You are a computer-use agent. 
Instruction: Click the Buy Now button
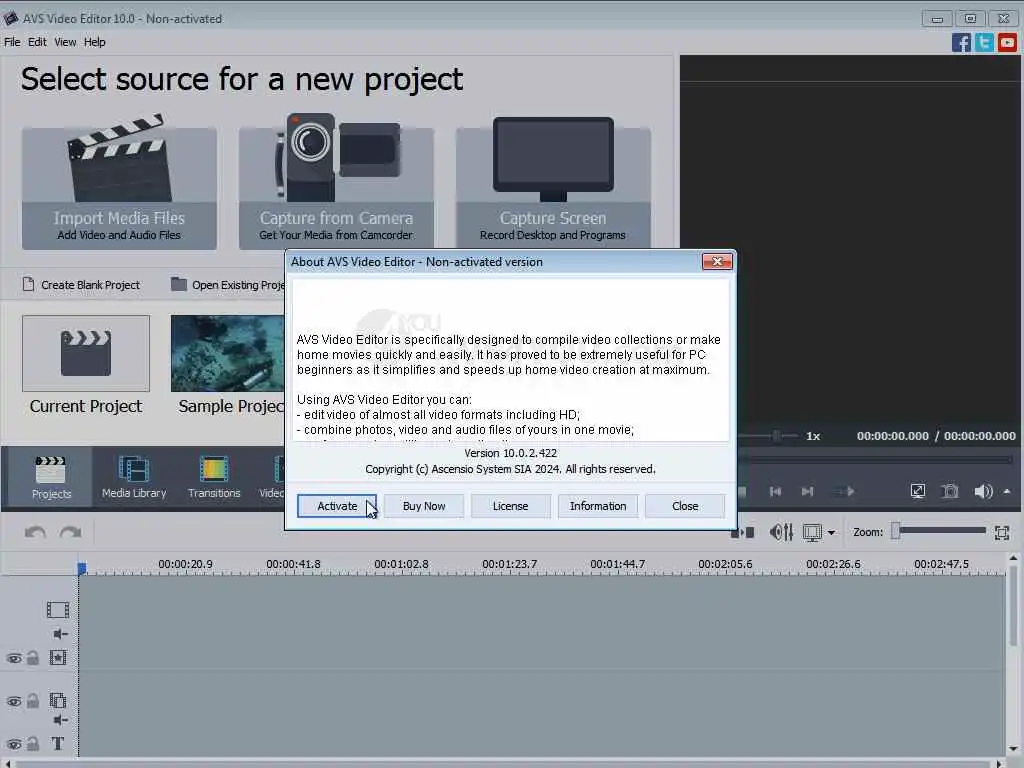coord(424,506)
